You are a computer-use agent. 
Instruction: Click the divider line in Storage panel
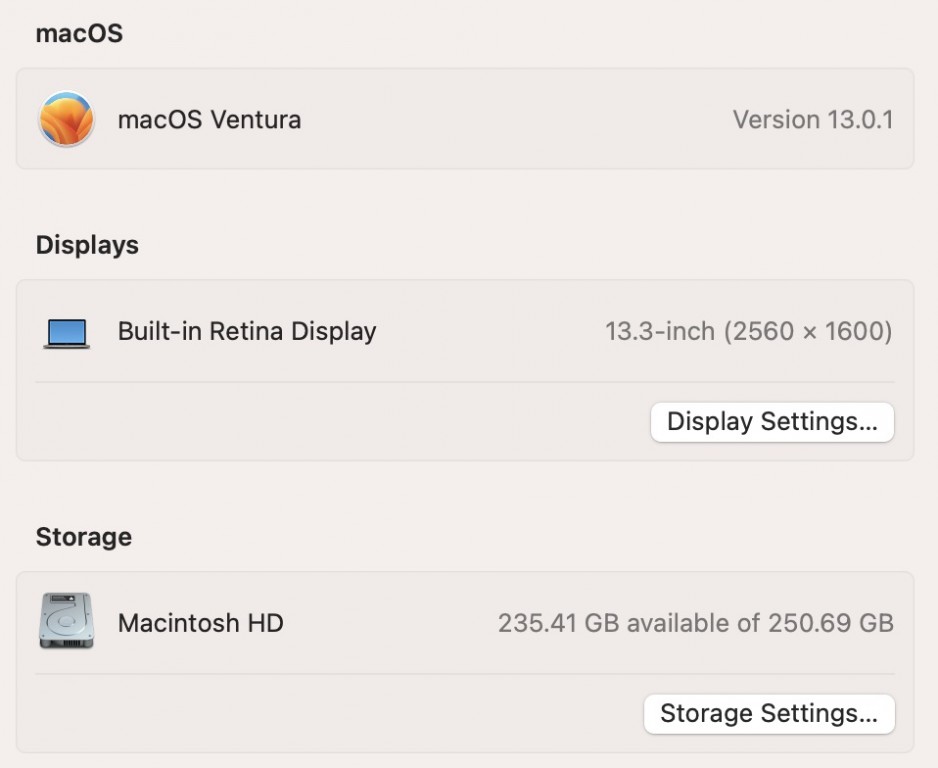tap(464, 674)
